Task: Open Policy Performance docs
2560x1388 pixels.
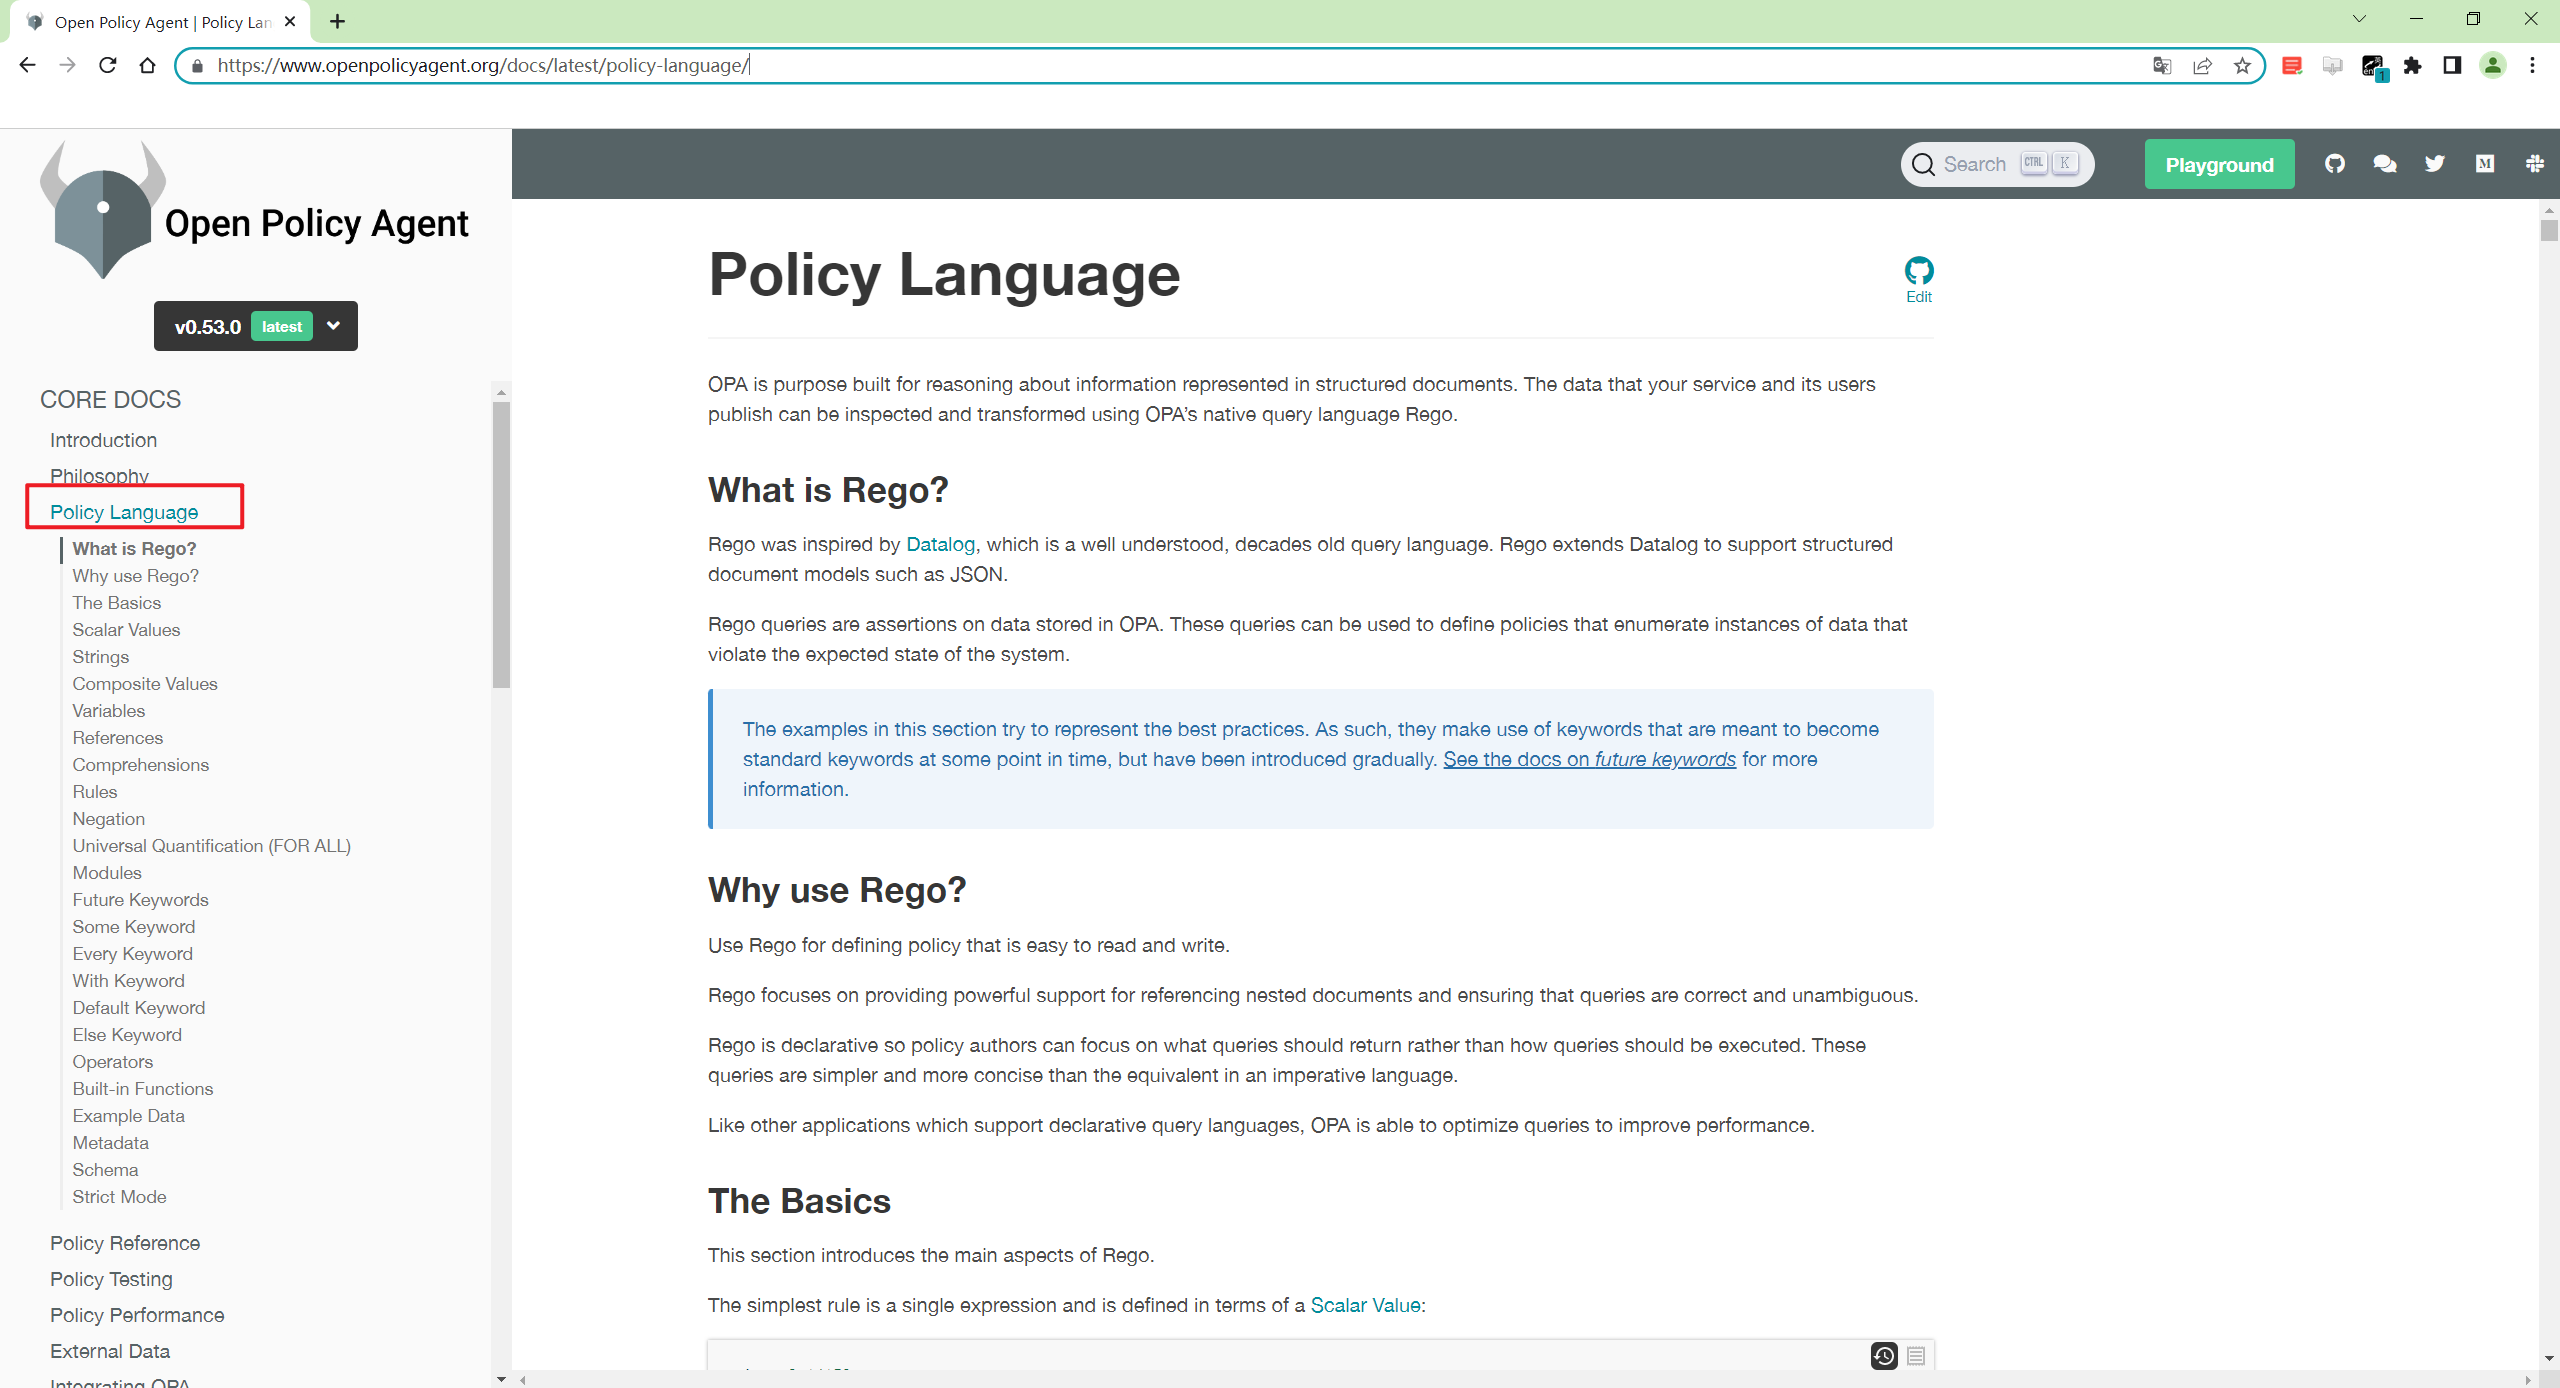Action: 137,1315
